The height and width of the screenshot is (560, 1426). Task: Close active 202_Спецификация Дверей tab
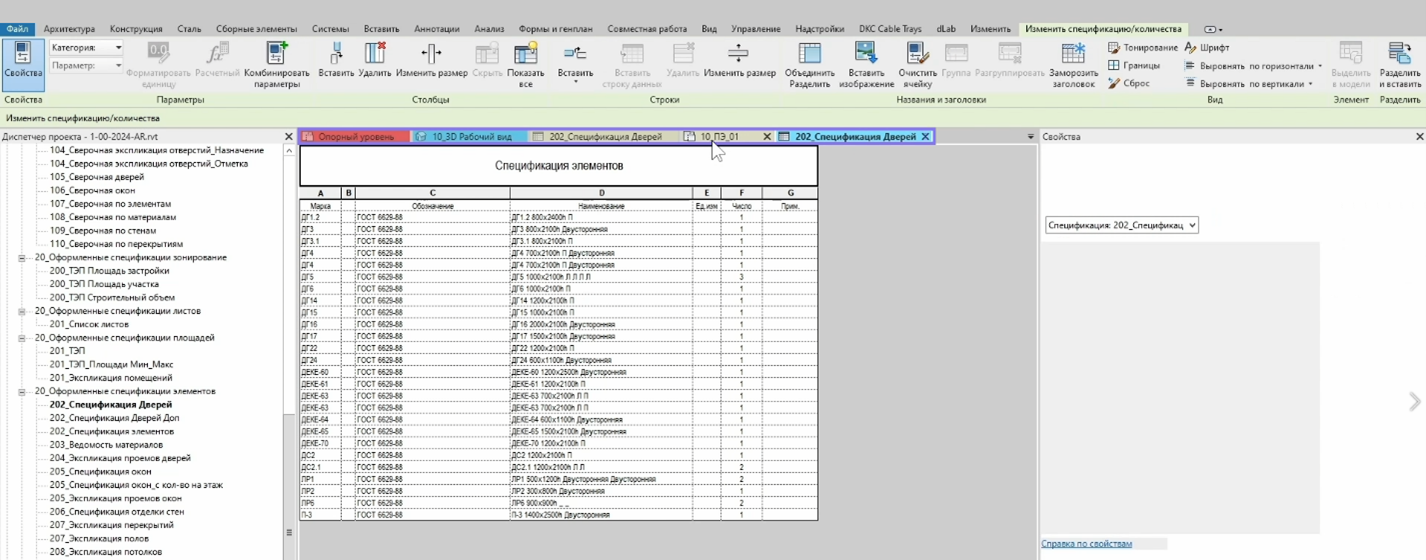pyautogui.click(x=925, y=137)
